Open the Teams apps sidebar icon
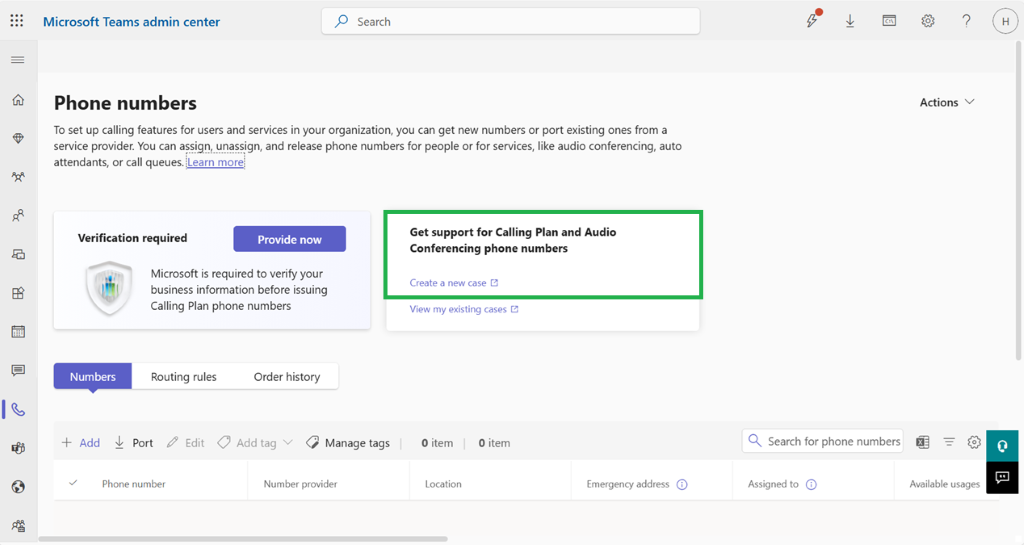1024x545 pixels. [x=18, y=293]
